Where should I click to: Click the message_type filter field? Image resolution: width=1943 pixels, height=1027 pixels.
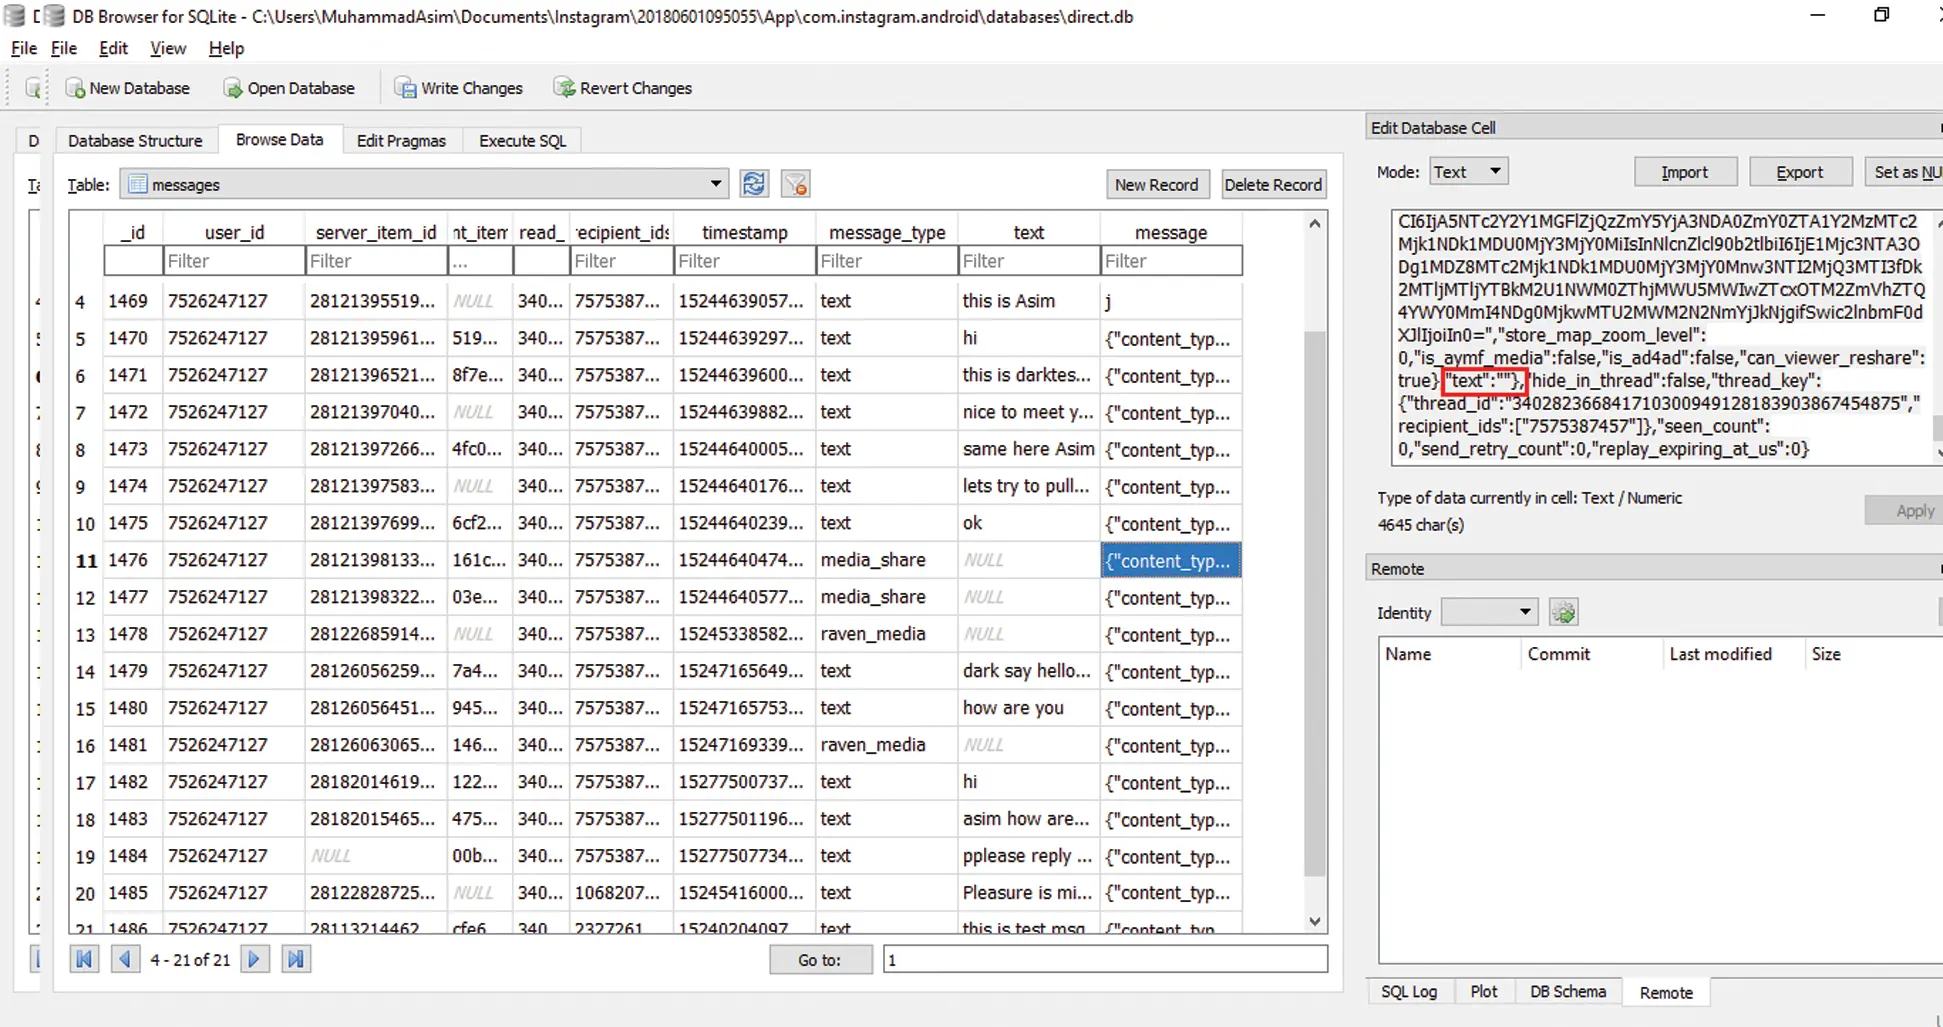click(886, 260)
